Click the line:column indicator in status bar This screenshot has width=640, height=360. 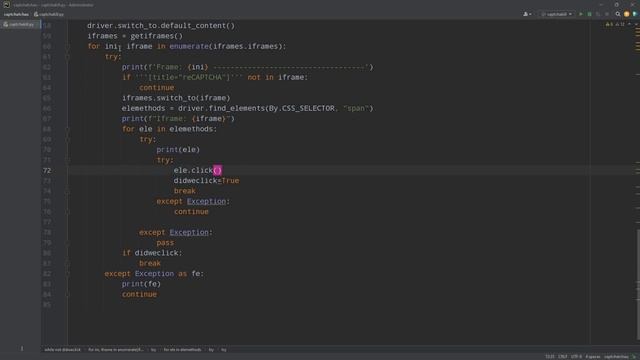point(550,357)
